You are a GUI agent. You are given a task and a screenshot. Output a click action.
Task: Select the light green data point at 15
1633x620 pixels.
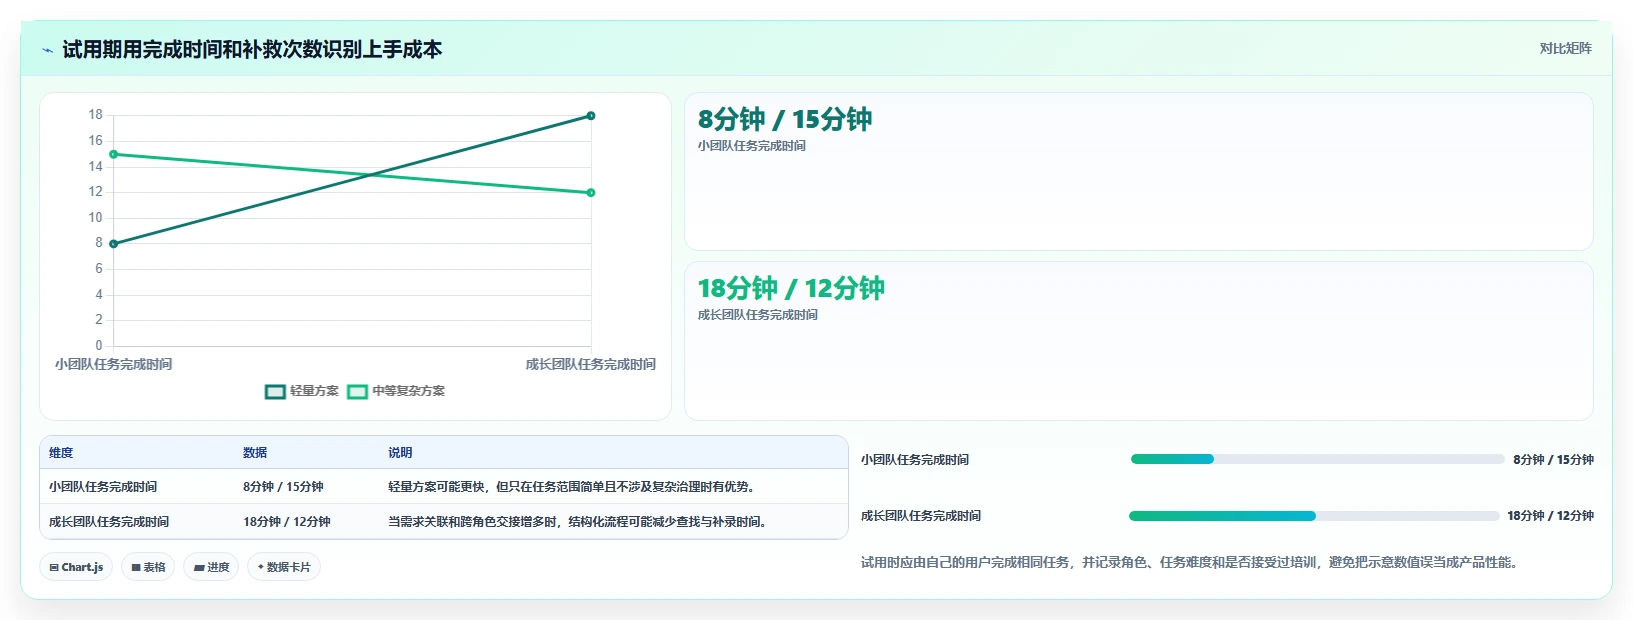click(x=113, y=154)
